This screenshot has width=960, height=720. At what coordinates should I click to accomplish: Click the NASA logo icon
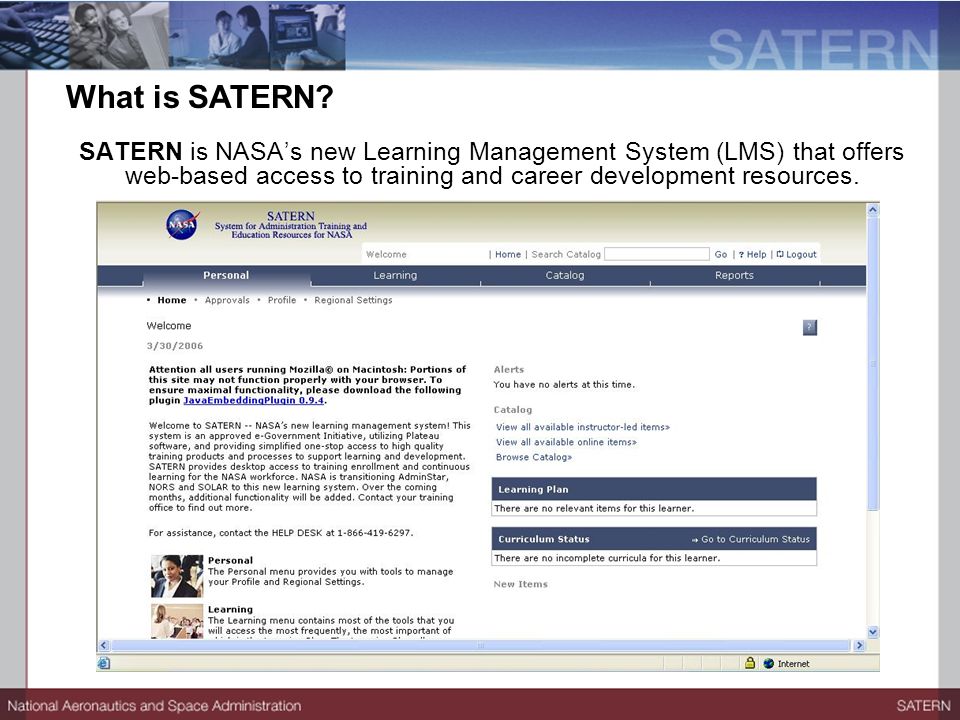pyautogui.click(x=182, y=225)
